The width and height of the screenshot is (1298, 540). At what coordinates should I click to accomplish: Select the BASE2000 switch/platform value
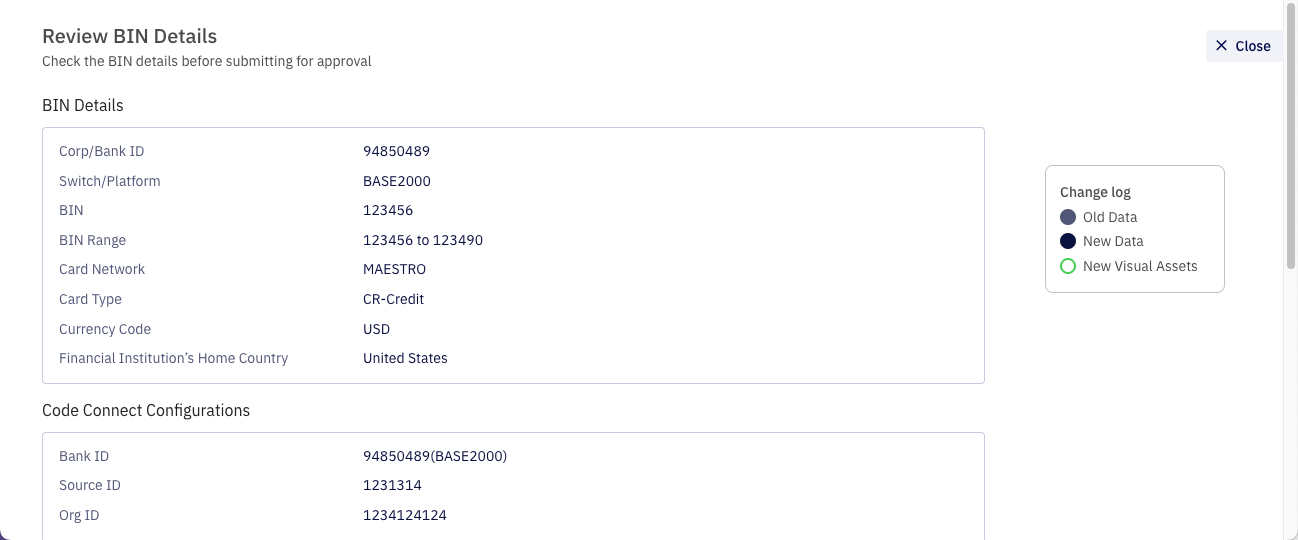click(397, 181)
